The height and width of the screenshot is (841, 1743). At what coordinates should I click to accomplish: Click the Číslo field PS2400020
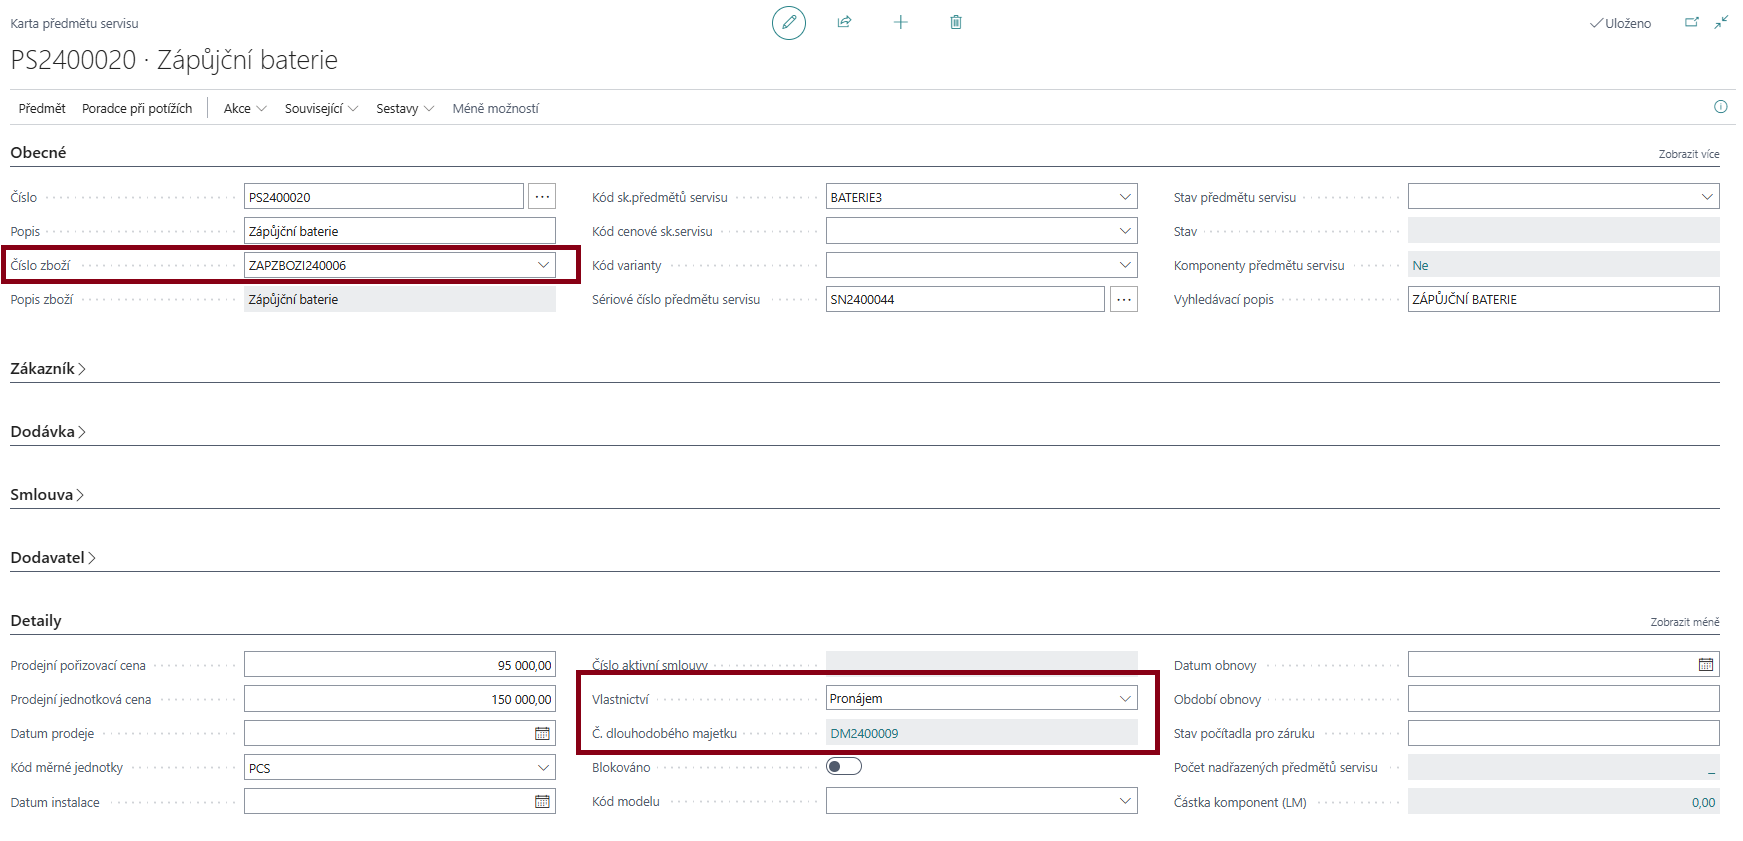coord(384,197)
